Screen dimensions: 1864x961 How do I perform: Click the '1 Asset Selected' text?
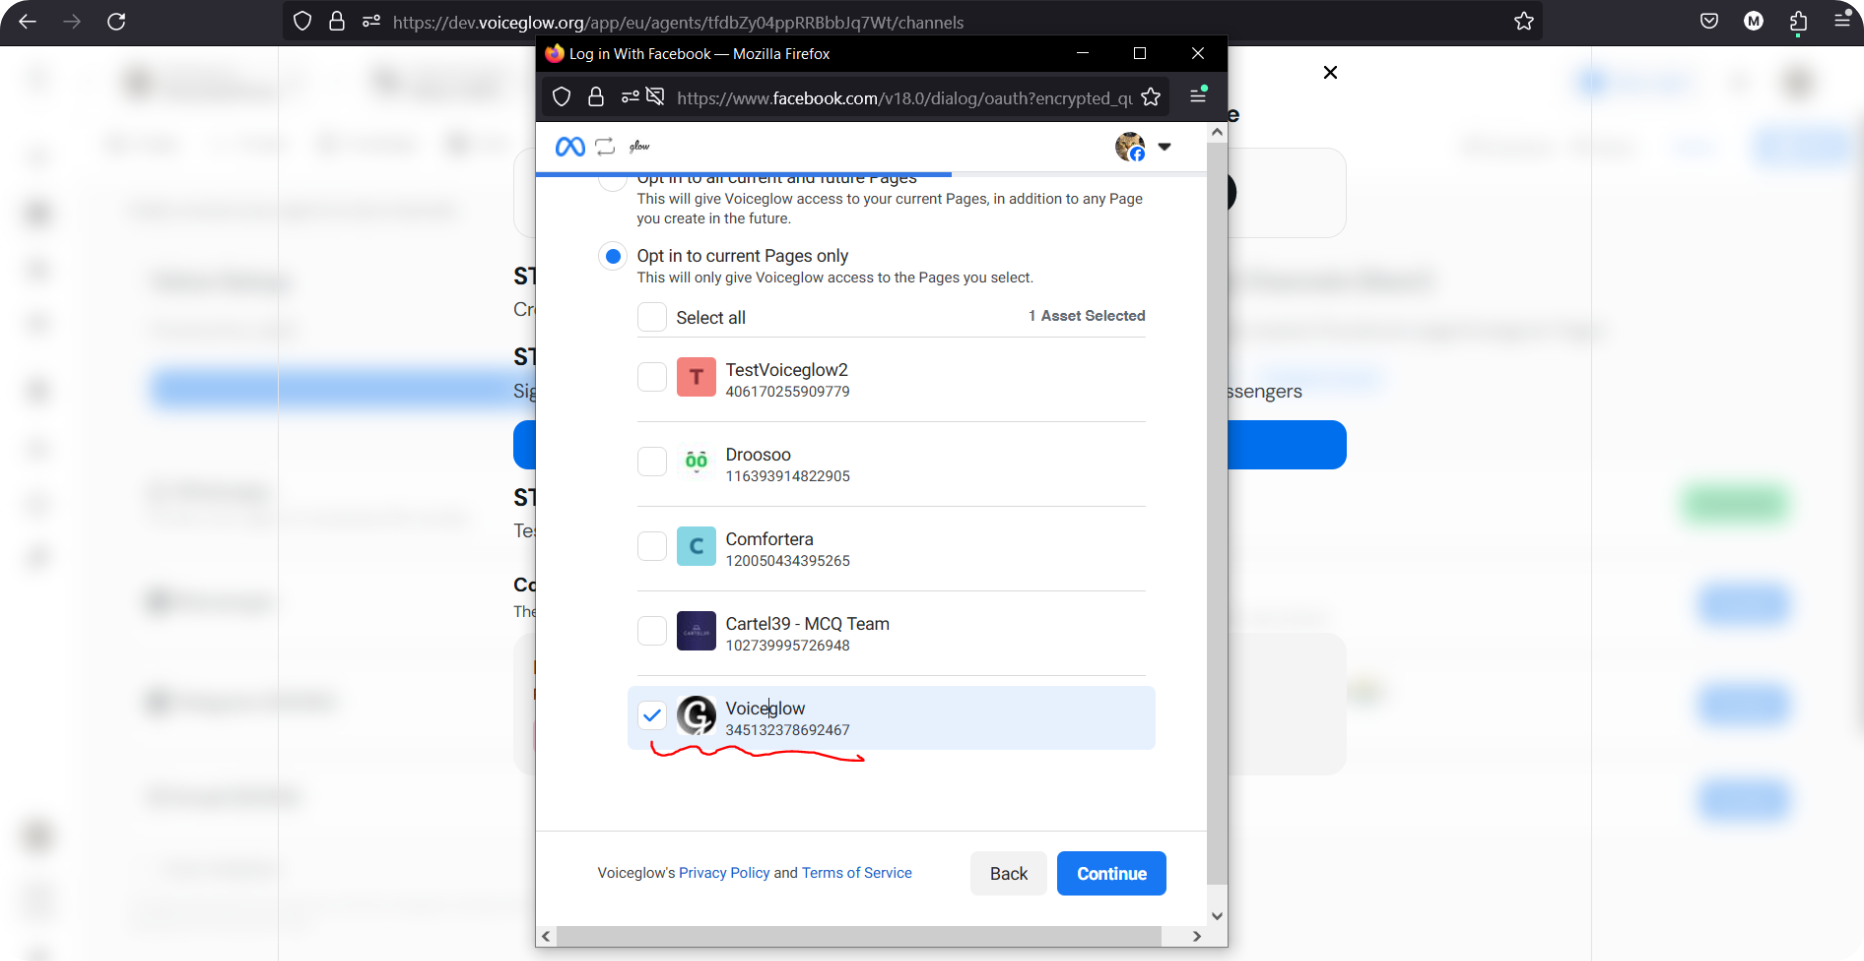pos(1087,316)
